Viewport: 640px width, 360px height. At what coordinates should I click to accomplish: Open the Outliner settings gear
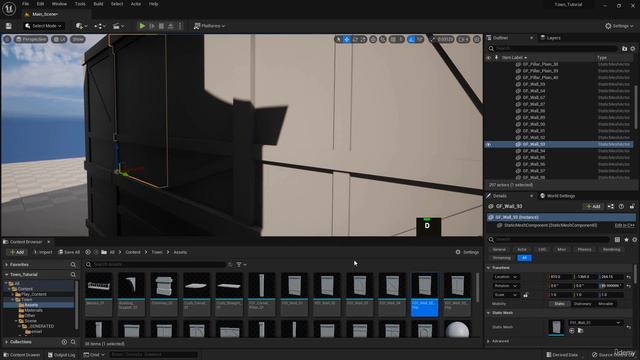pyautogui.click(x=633, y=48)
